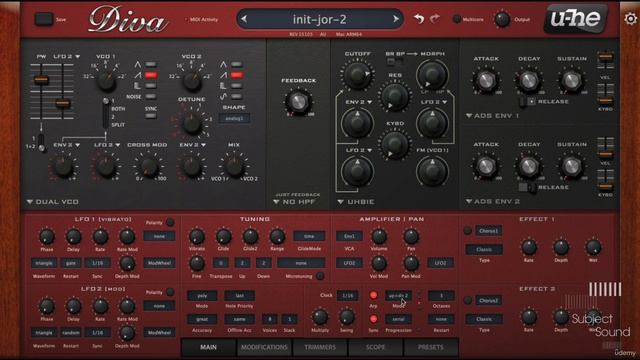Open the settings gear icon

[x=631, y=19]
